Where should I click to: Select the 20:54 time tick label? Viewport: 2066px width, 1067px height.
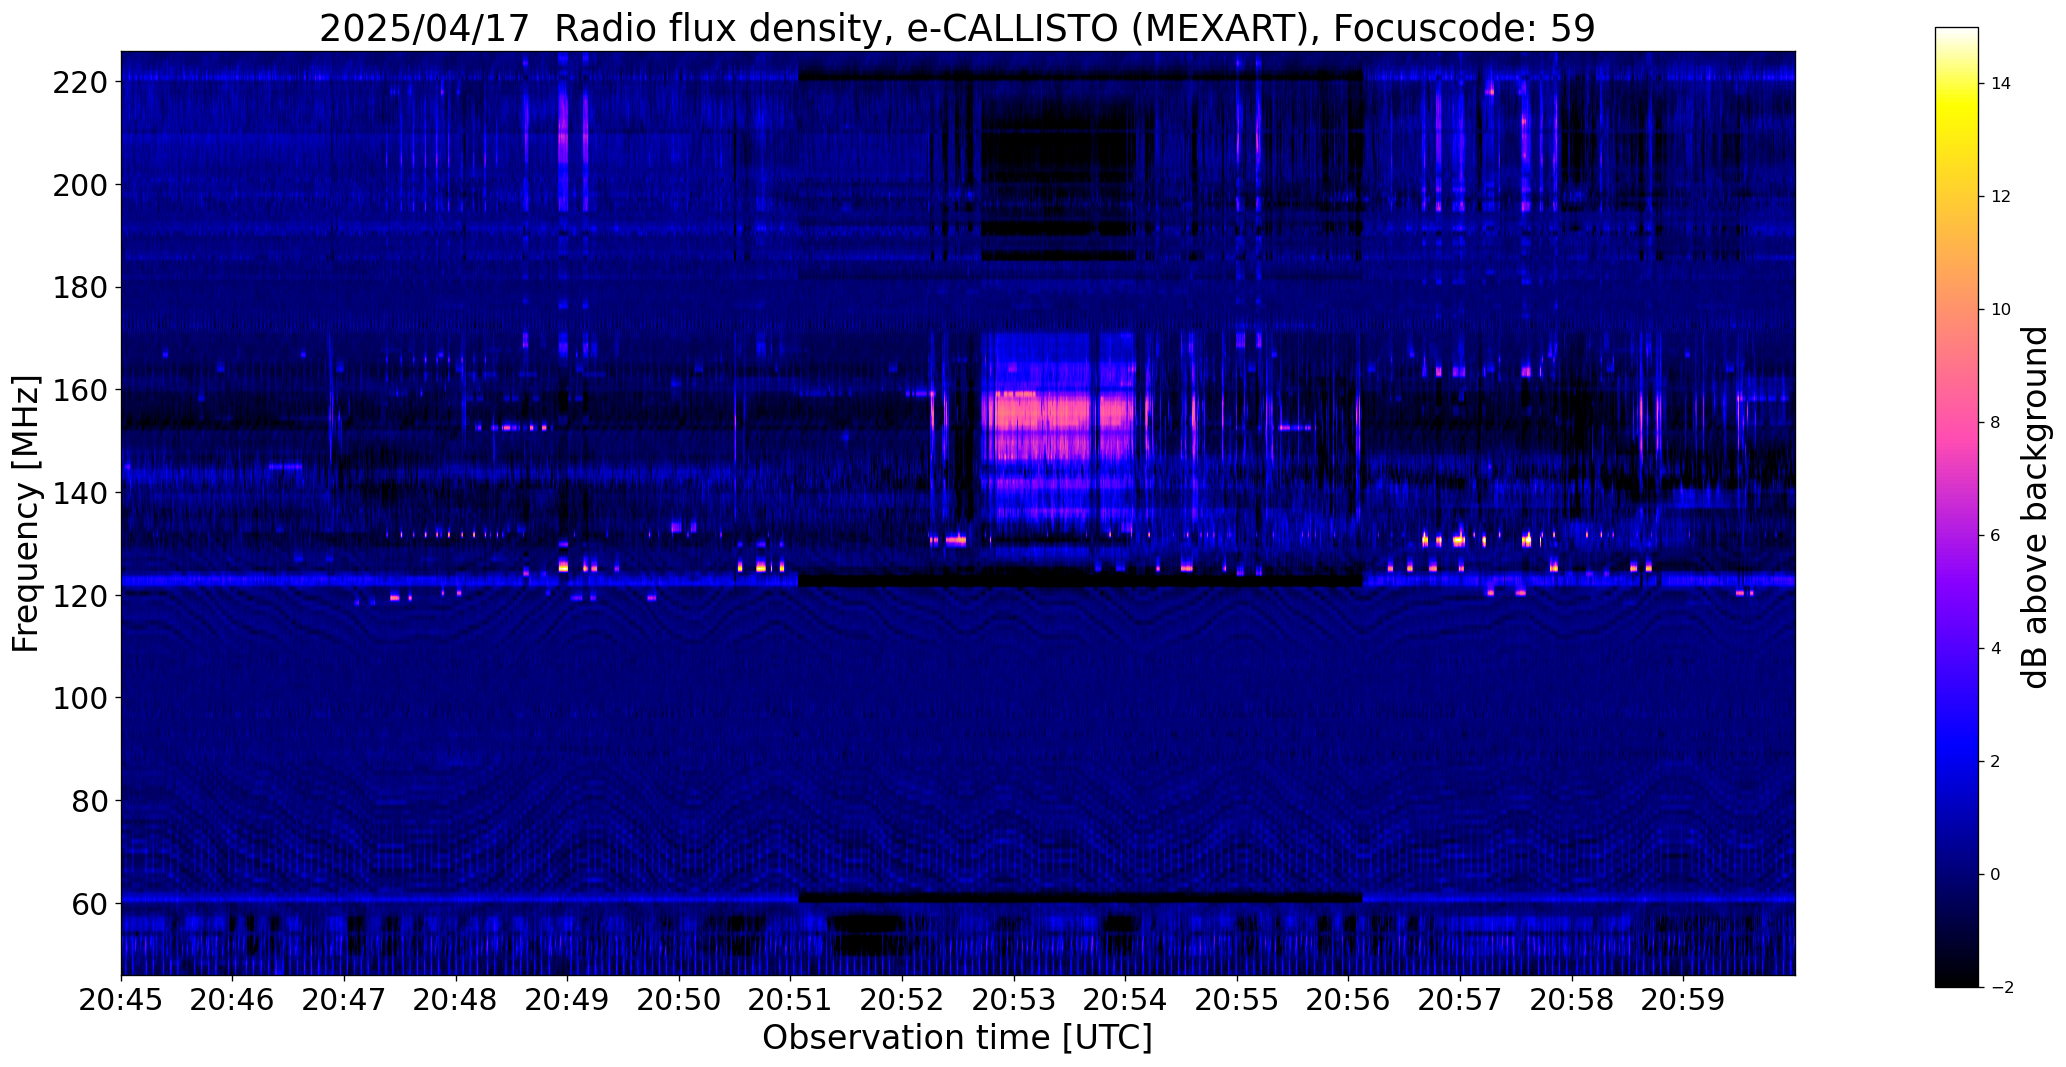pyautogui.click(x=1126, y=1000)
